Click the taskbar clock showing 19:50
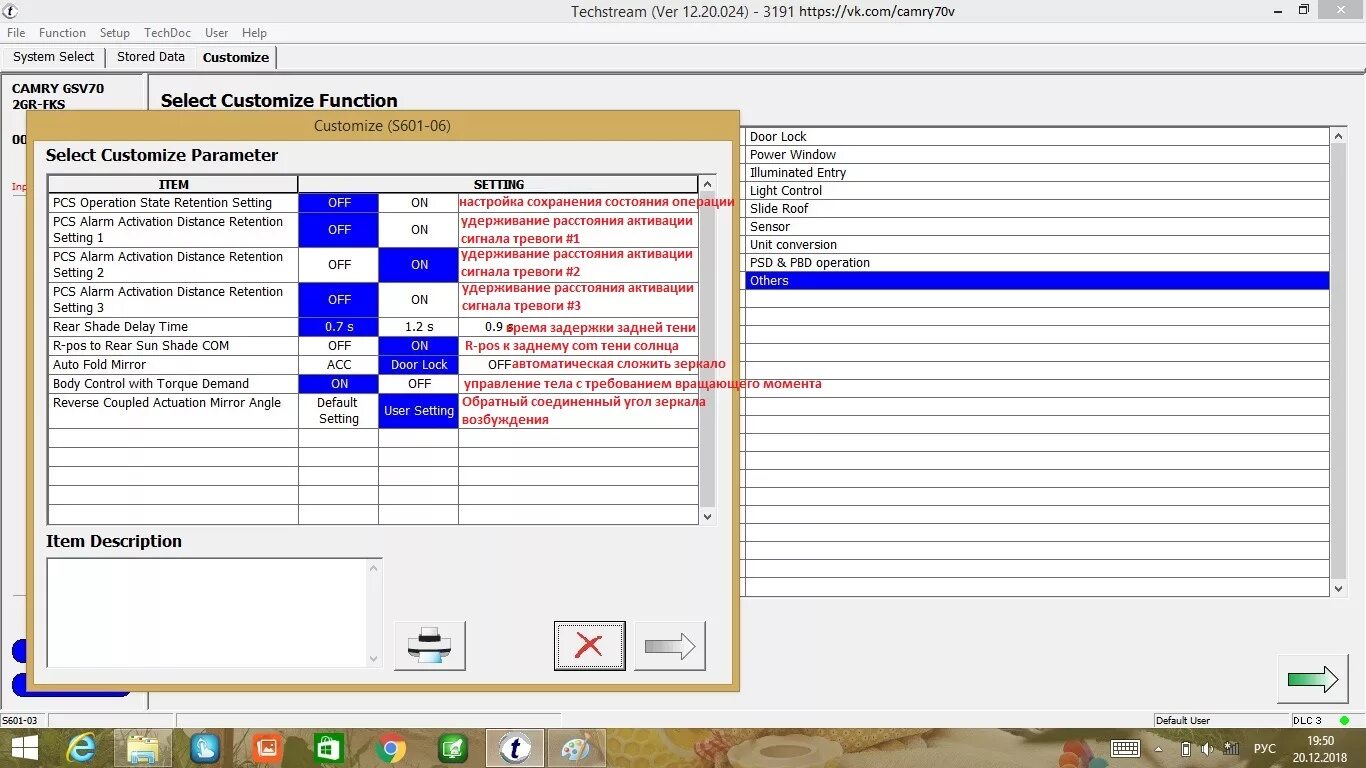Screen dimensions: 1366x768 1321,741
